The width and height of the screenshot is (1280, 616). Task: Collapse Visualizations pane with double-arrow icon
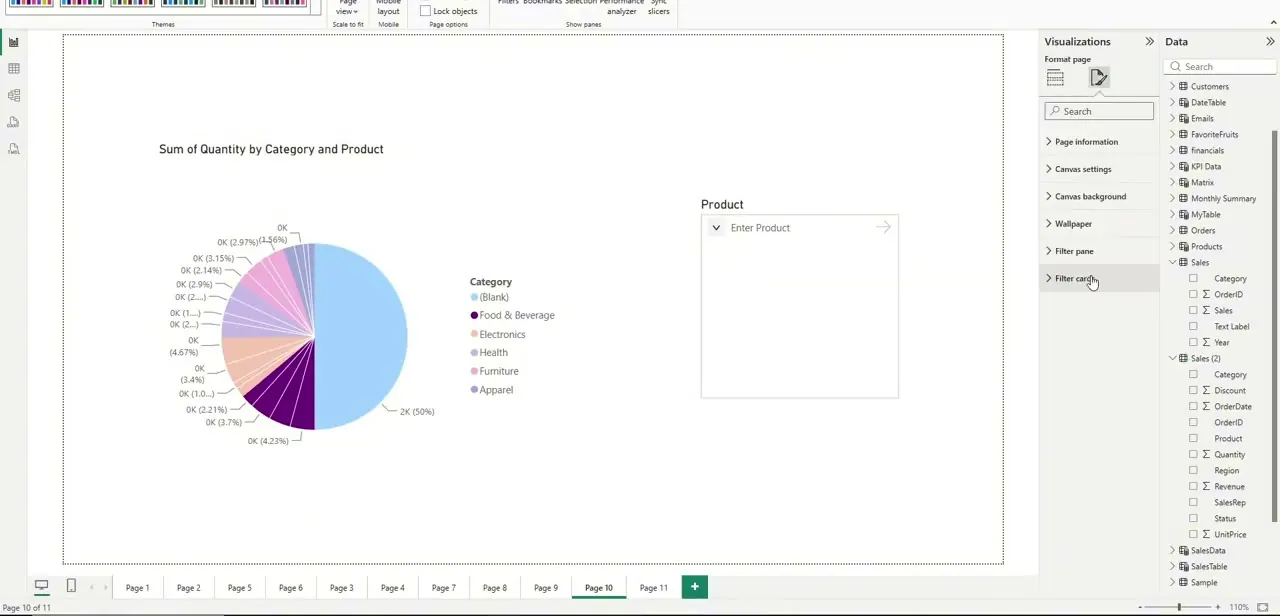[x=1149, y=42]
